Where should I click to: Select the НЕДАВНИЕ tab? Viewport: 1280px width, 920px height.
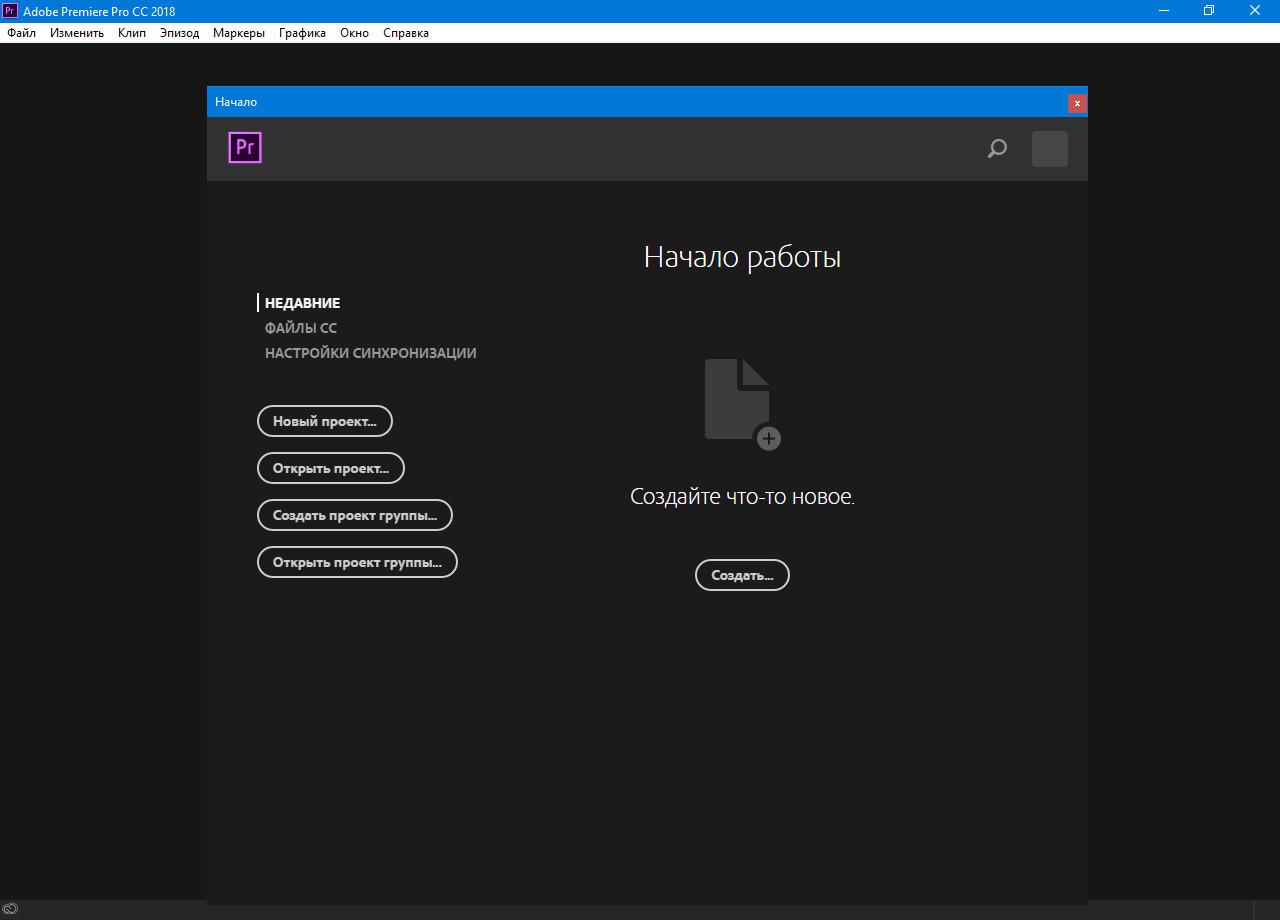click(x=302, y=303)
